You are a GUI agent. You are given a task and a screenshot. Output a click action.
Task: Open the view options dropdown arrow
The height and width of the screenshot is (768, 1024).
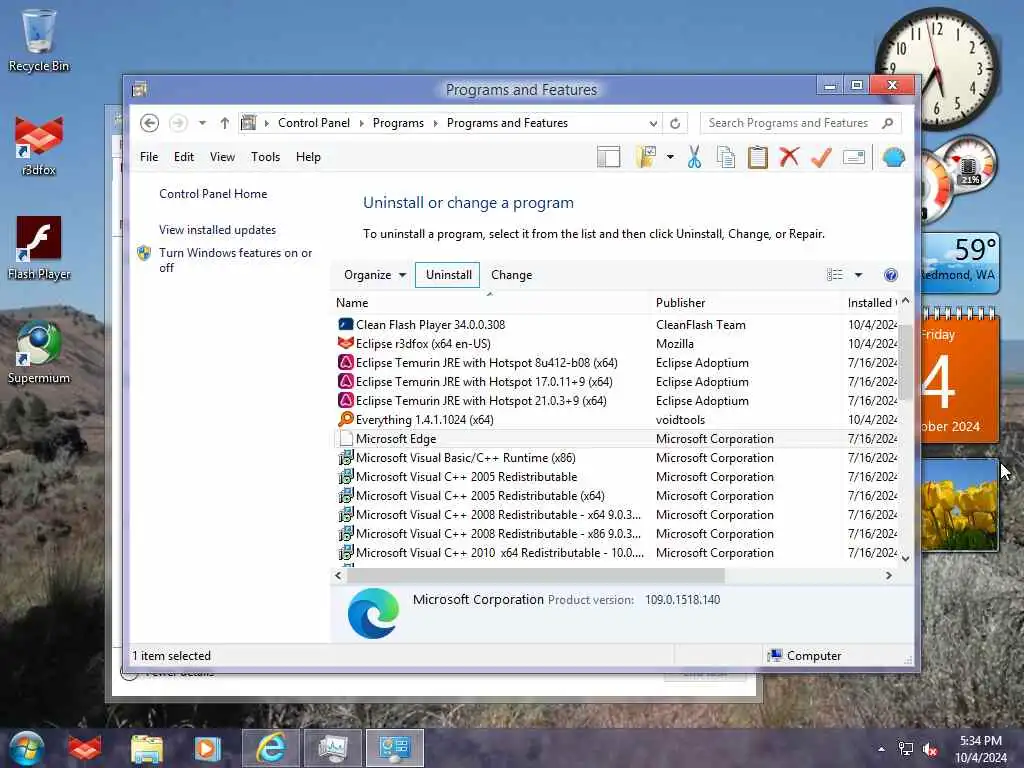click(858, 275)
